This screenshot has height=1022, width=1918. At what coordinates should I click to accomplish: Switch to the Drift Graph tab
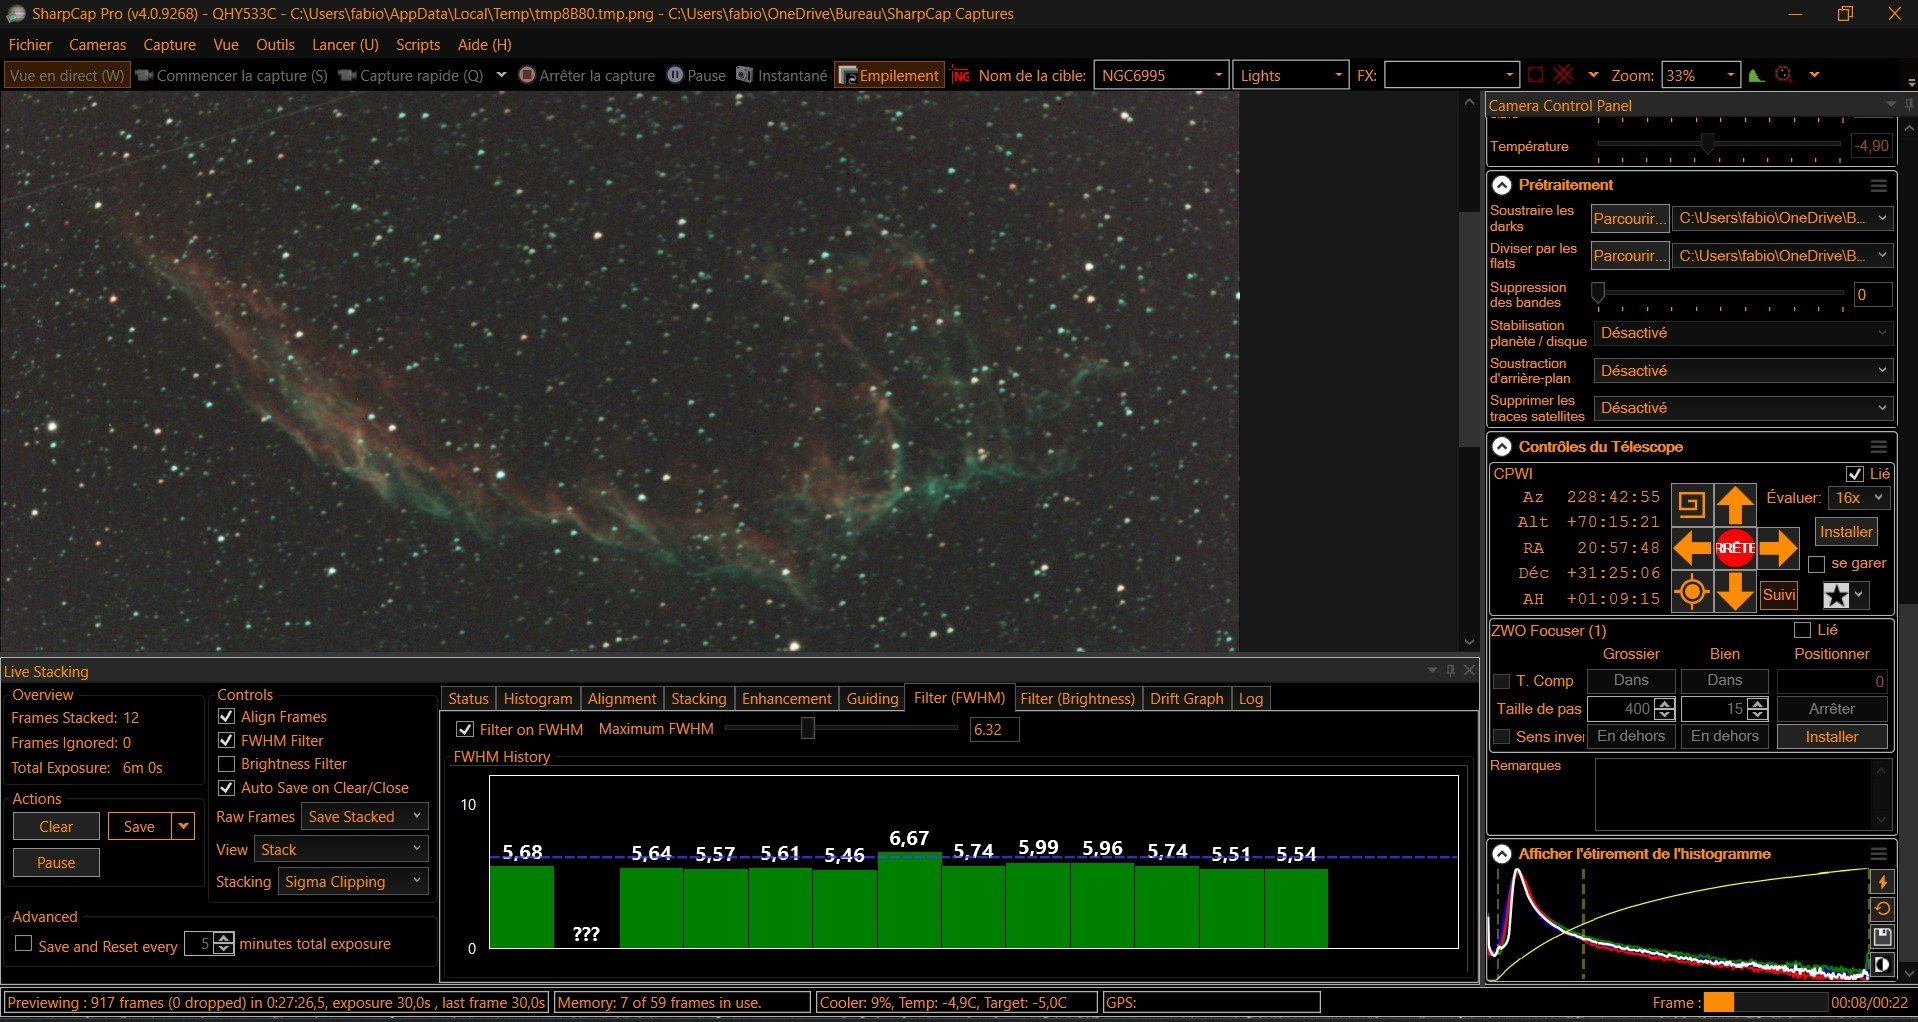pos(1186,699)
